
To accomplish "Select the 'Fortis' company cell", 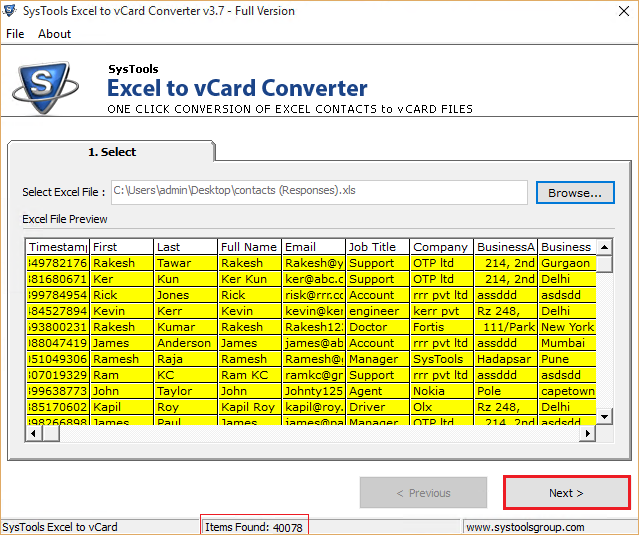I will (x=441, y=327).
